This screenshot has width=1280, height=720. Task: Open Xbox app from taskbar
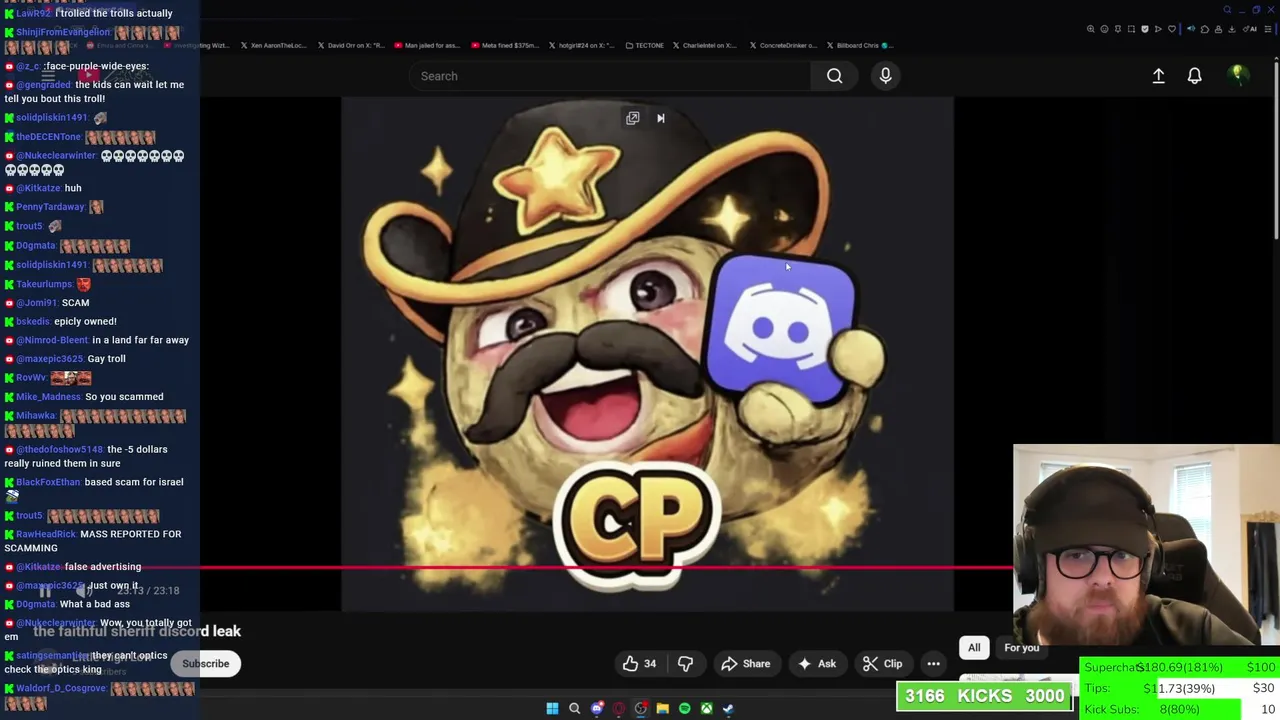click(706, 709)
